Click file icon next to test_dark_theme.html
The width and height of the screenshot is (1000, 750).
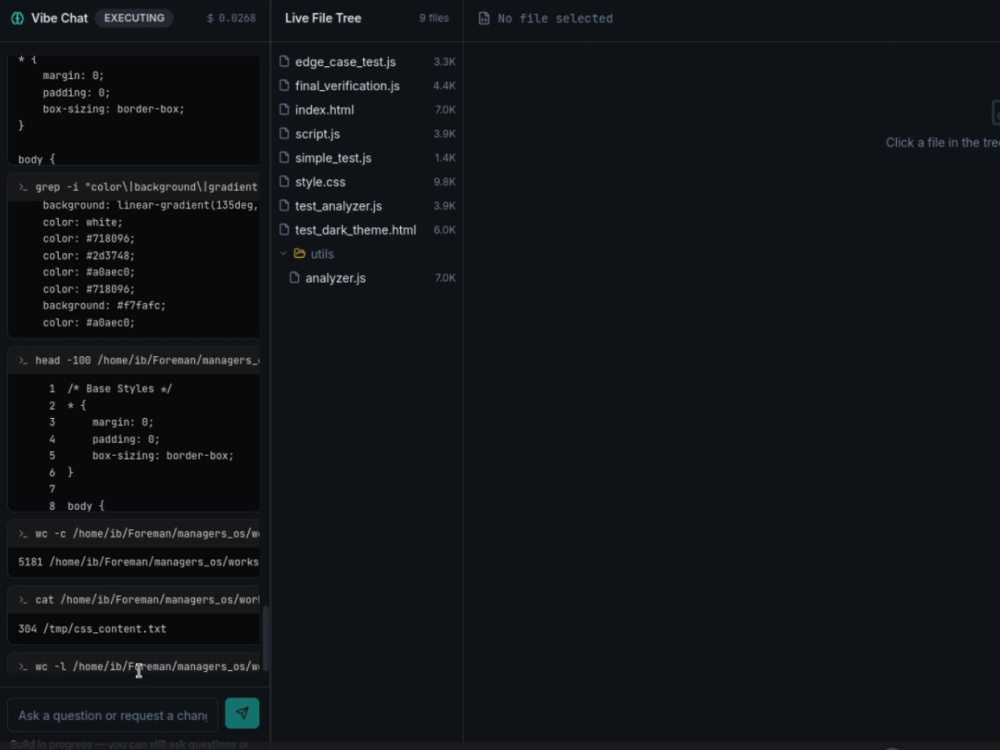284,230
